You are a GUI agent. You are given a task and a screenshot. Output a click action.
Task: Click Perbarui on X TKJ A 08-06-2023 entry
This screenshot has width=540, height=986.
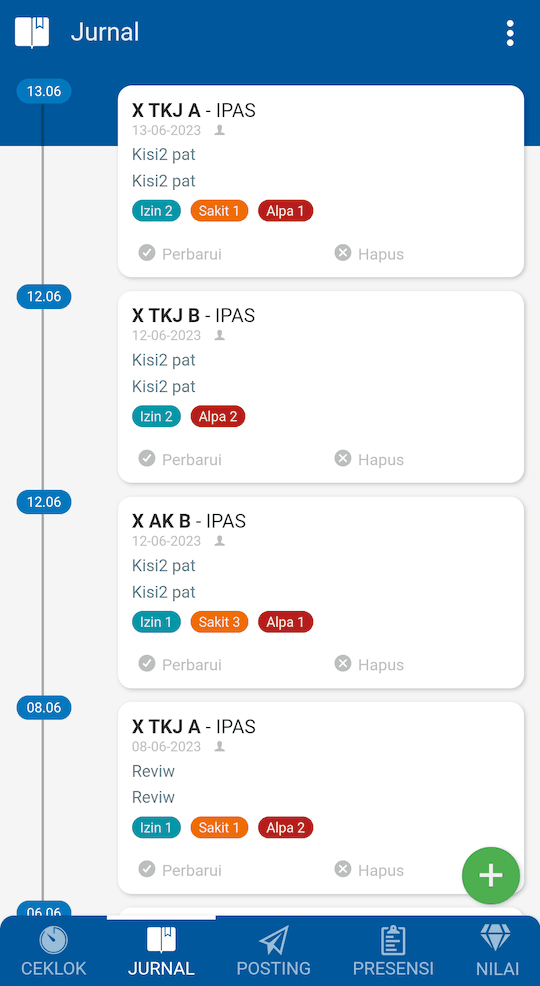180,870
